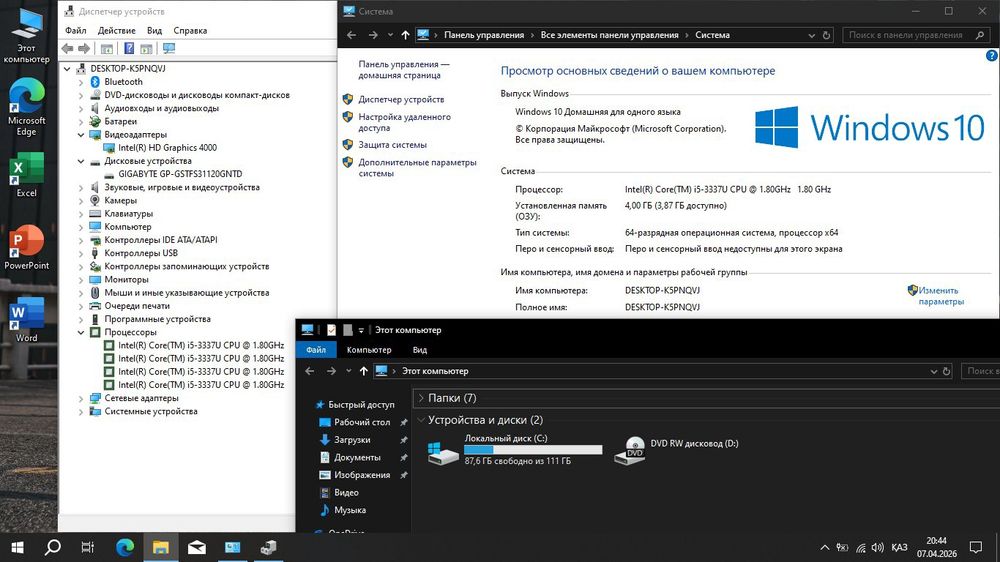Go back in the Система window
This screenshot has width=1000, height=562.
(x=351, y=35)
